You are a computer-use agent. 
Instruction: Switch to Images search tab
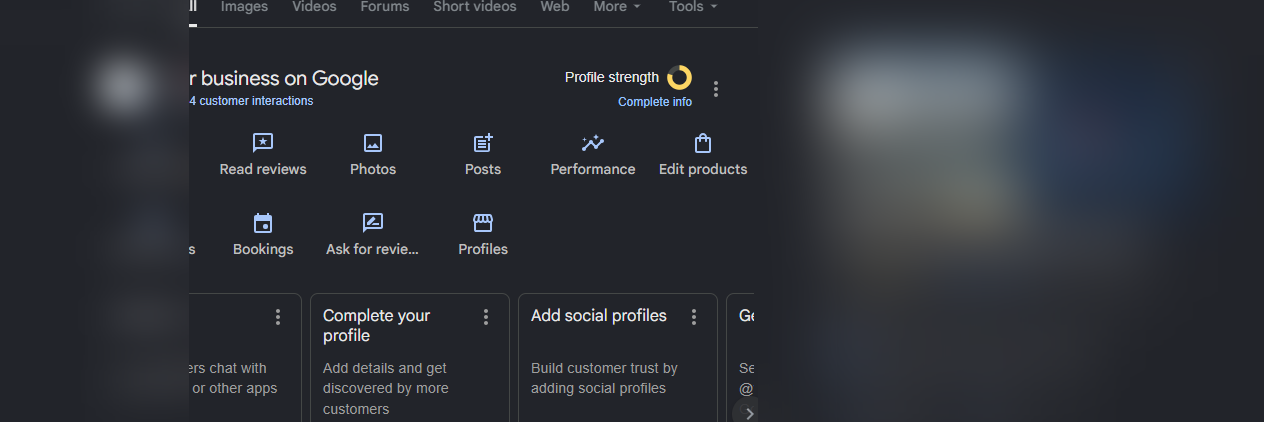244,7
